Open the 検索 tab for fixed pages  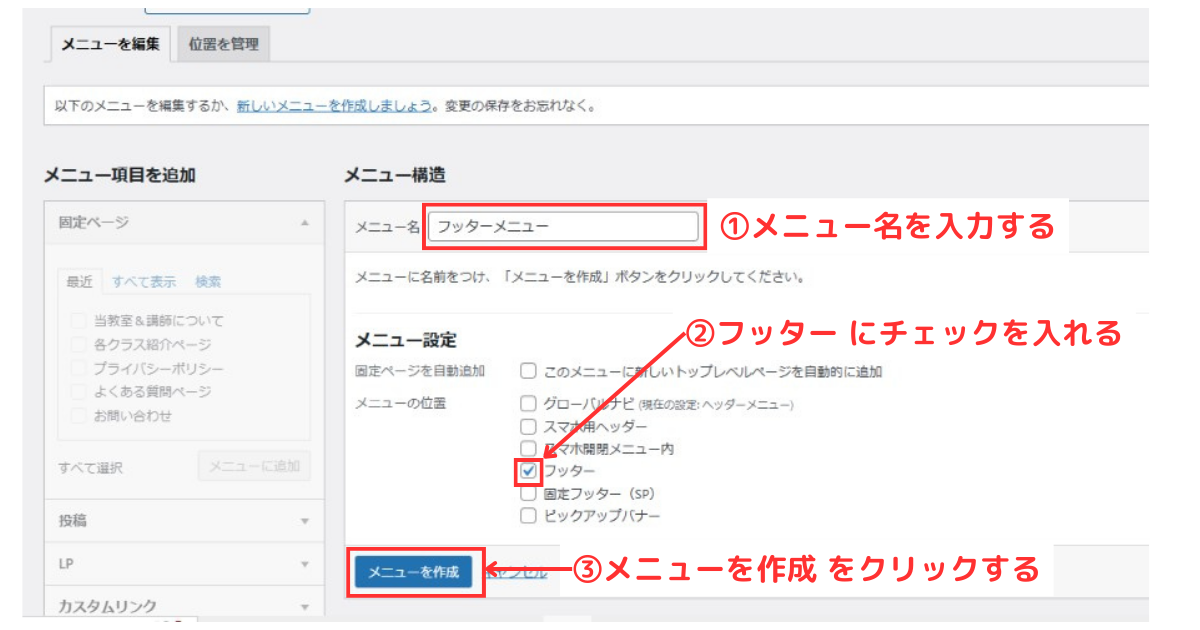(x=206, y=281)
